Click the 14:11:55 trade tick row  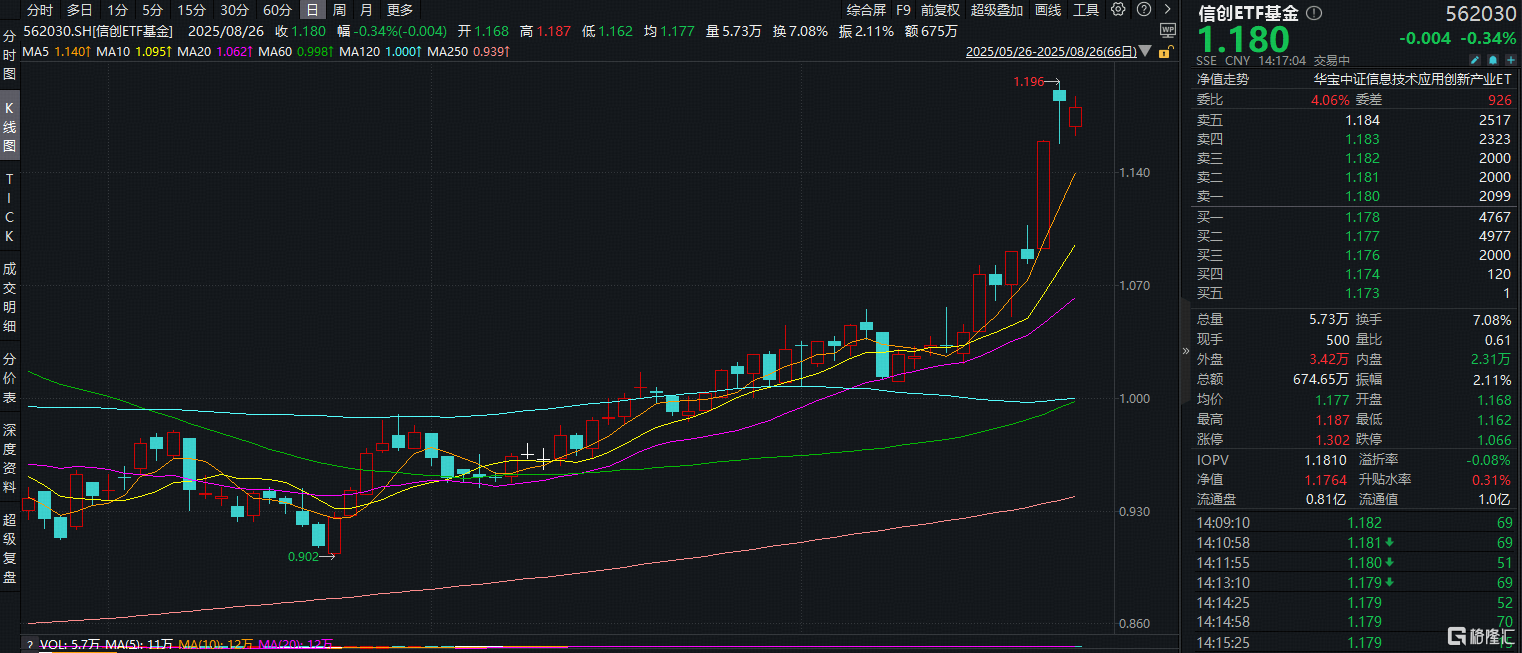1354,562
